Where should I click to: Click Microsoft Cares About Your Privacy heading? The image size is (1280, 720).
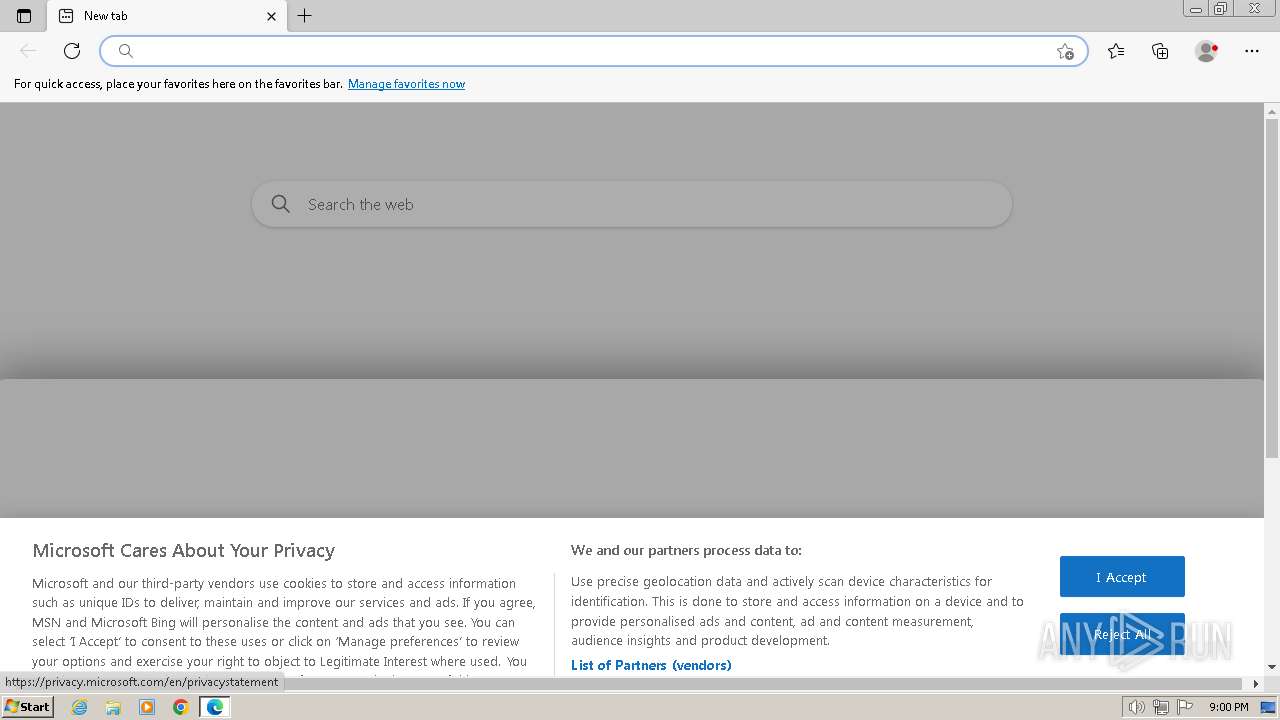(183, 550)
